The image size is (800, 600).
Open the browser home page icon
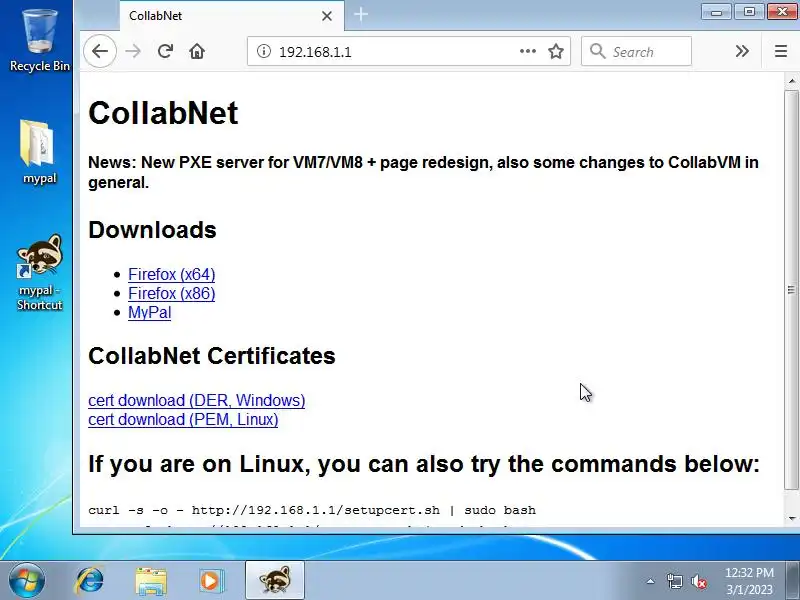click(197, 51)
